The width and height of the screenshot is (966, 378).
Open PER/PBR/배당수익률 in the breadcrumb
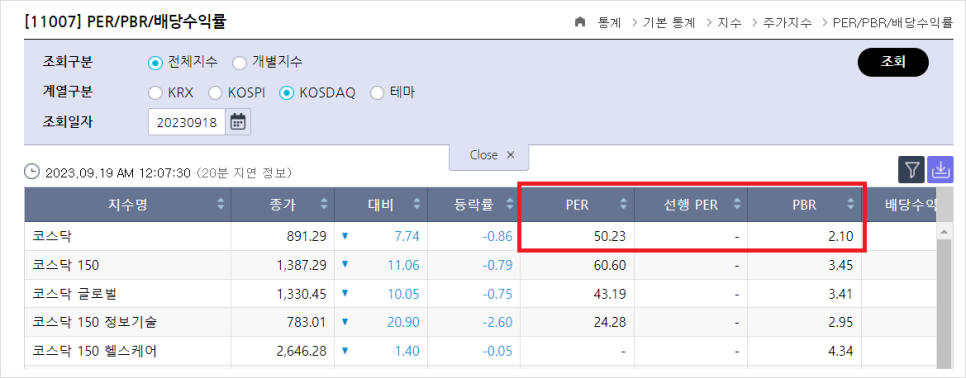[892, 23]
